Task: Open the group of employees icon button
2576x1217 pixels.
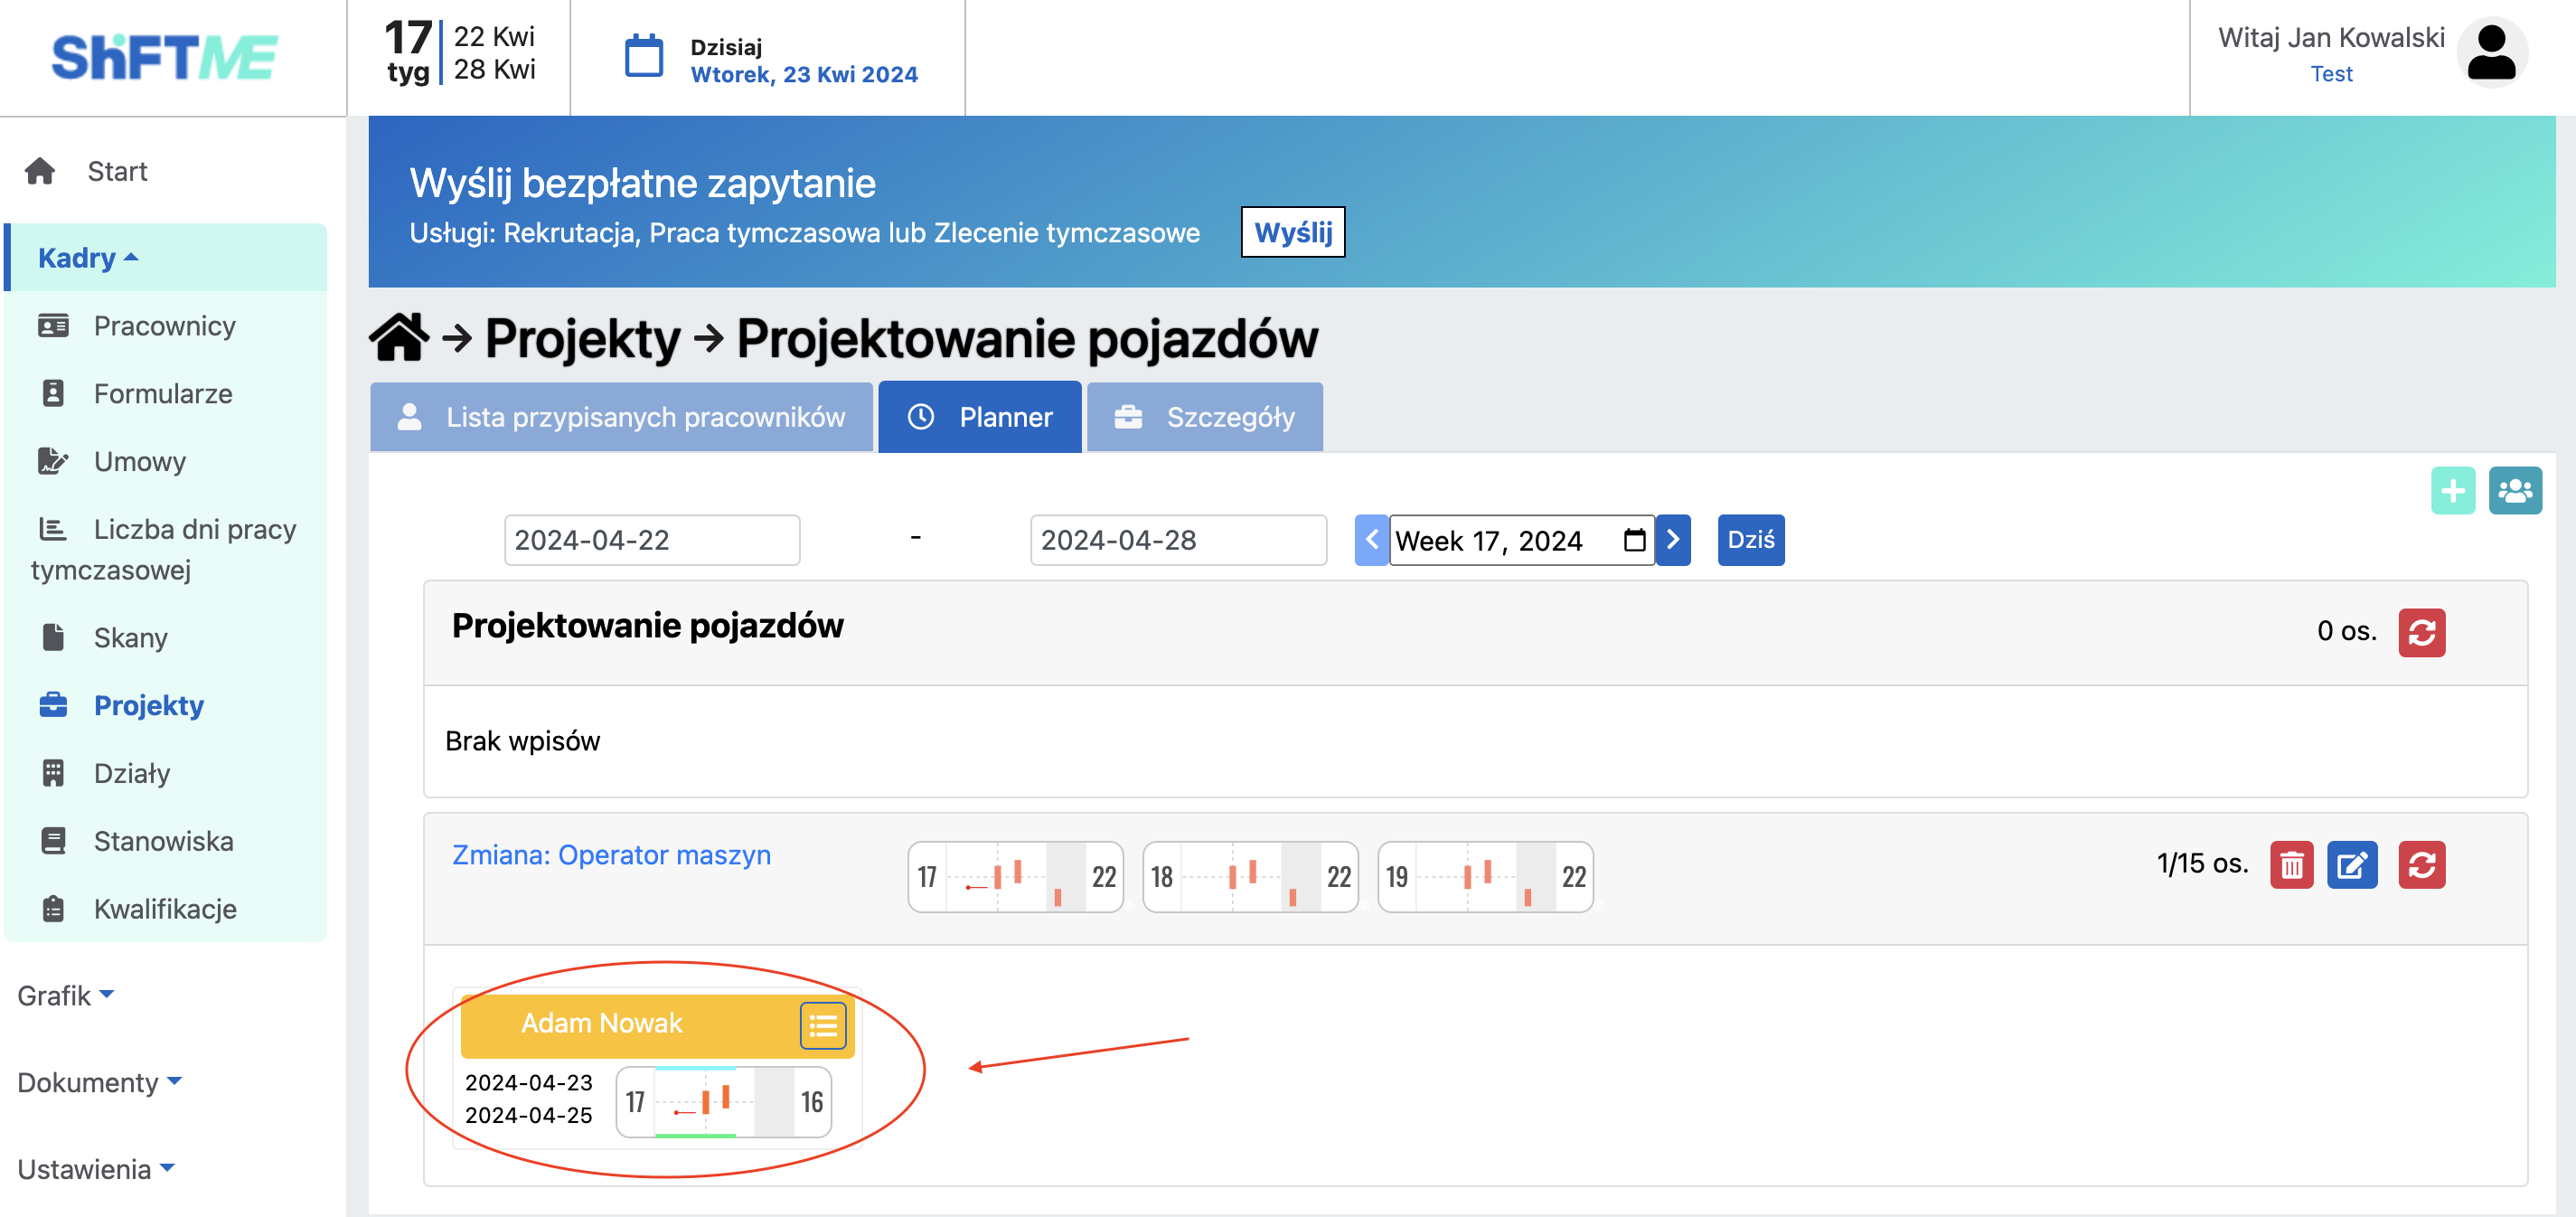Action: (2514, 490)
